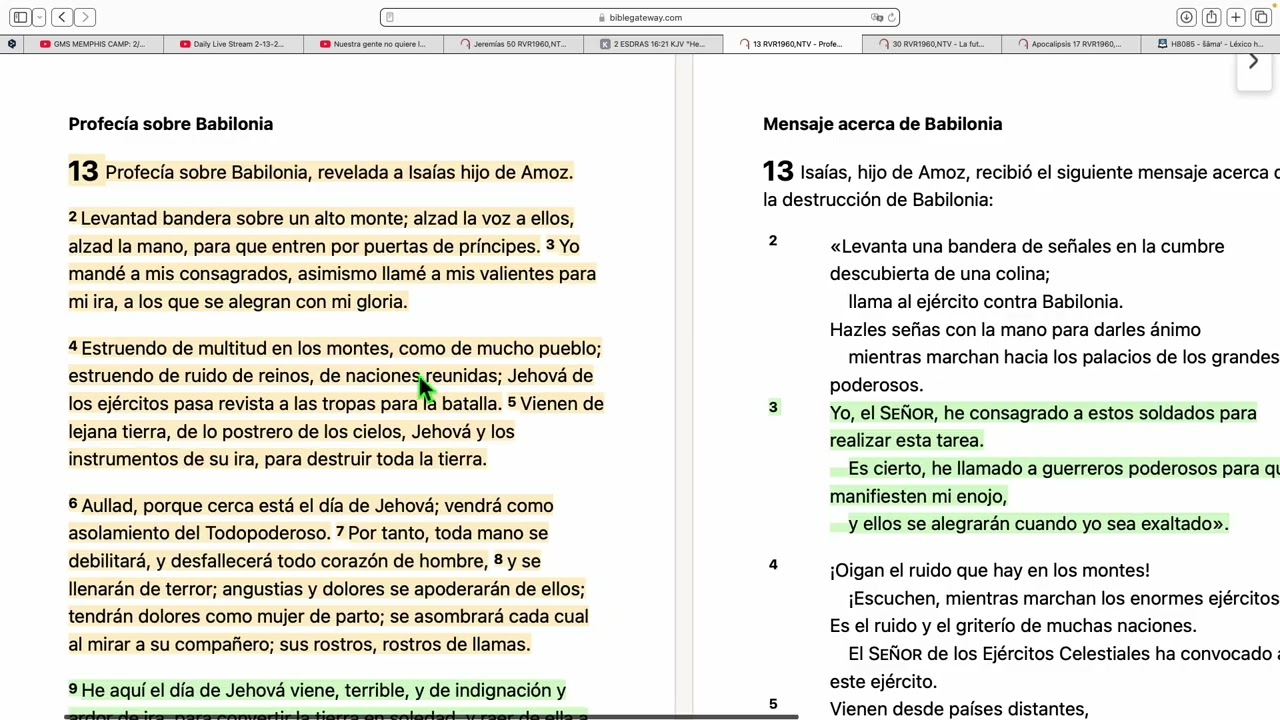This screenshot has height=720, width=1280.
Task: Switch to the 30 RVR1960,NTV tab
Action: click(x=932, y=44)
